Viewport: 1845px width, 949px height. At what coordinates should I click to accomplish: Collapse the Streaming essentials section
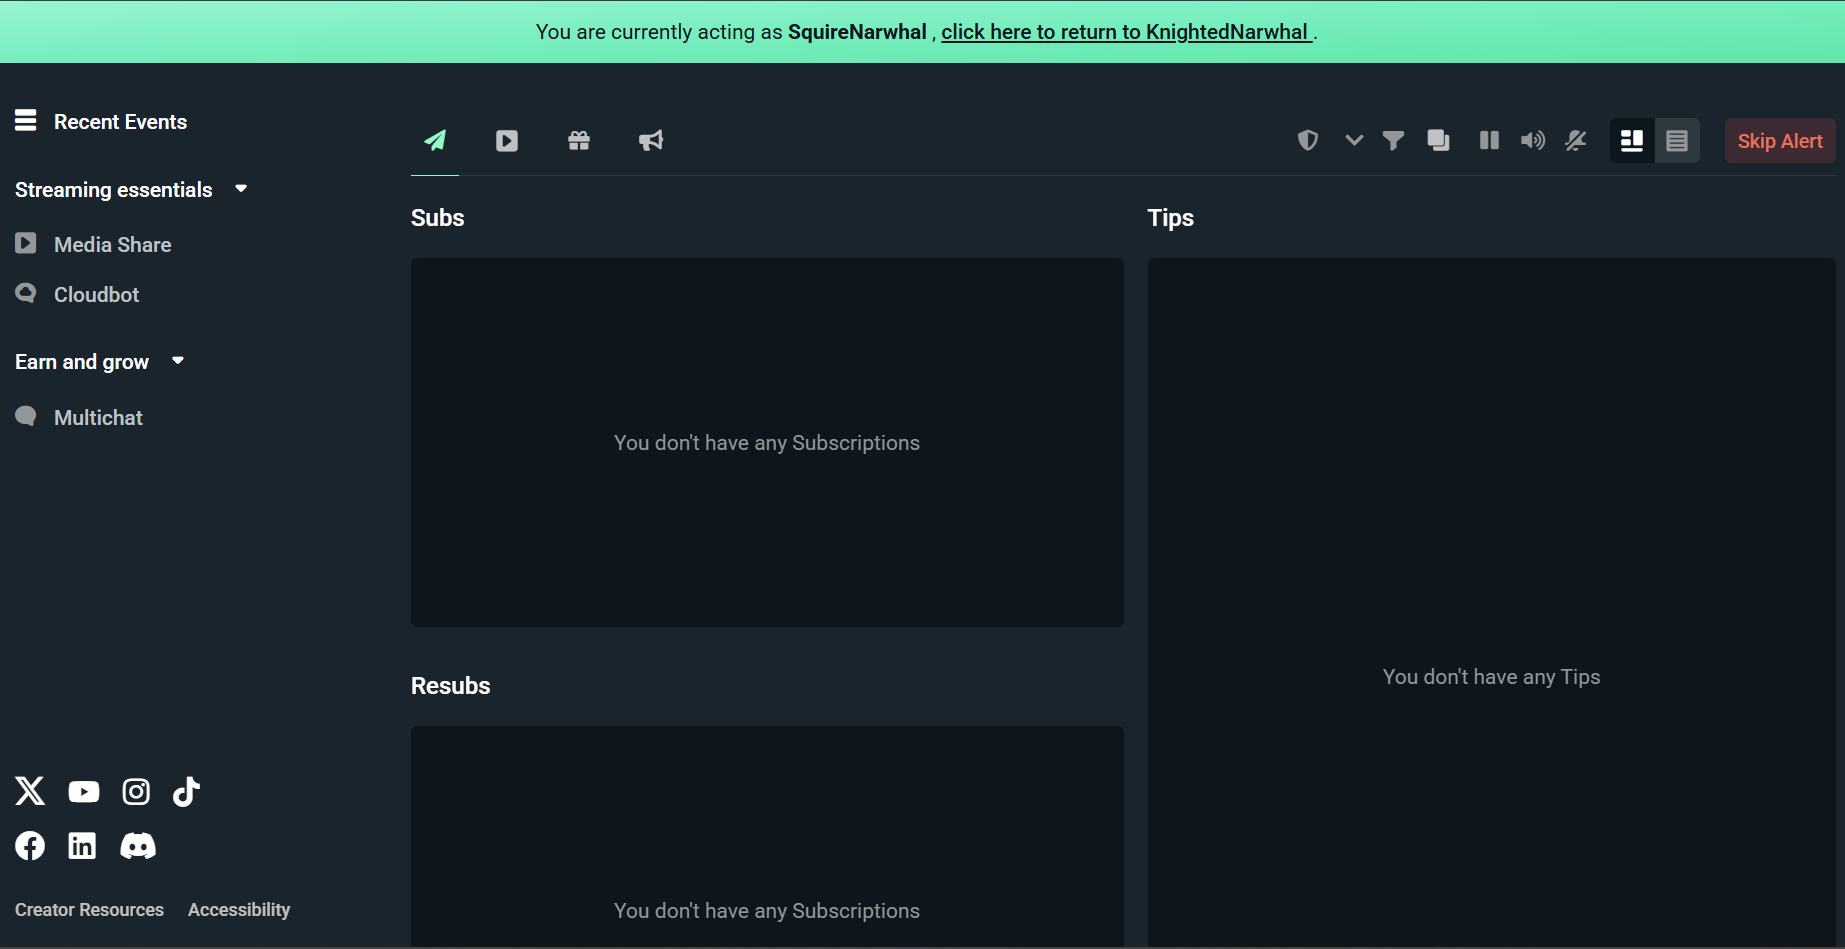(x=240, y=188)
